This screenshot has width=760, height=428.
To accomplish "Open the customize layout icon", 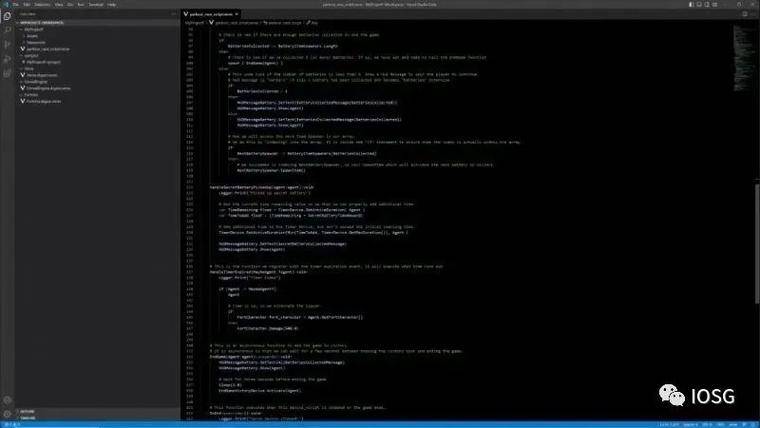I will tap(714, 4).
